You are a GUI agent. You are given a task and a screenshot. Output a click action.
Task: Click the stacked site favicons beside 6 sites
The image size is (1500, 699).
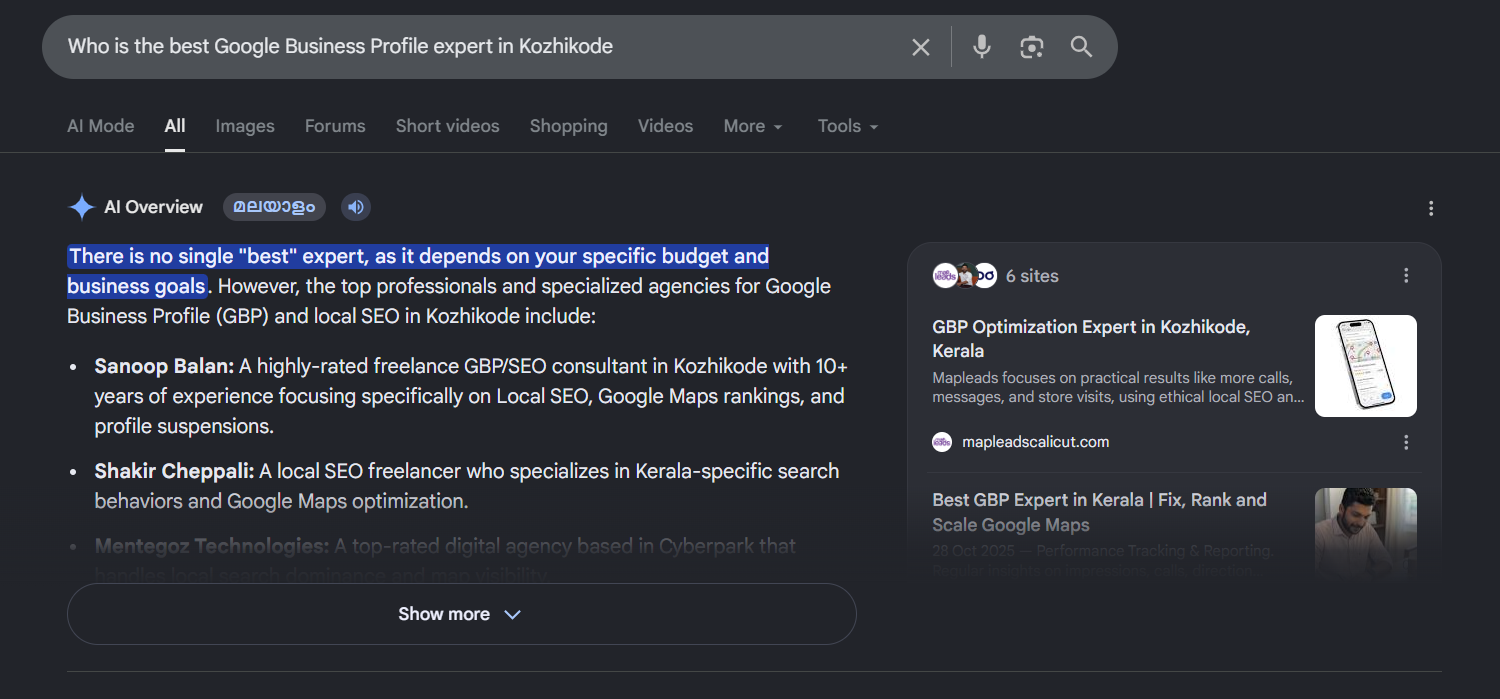point(964,275)
